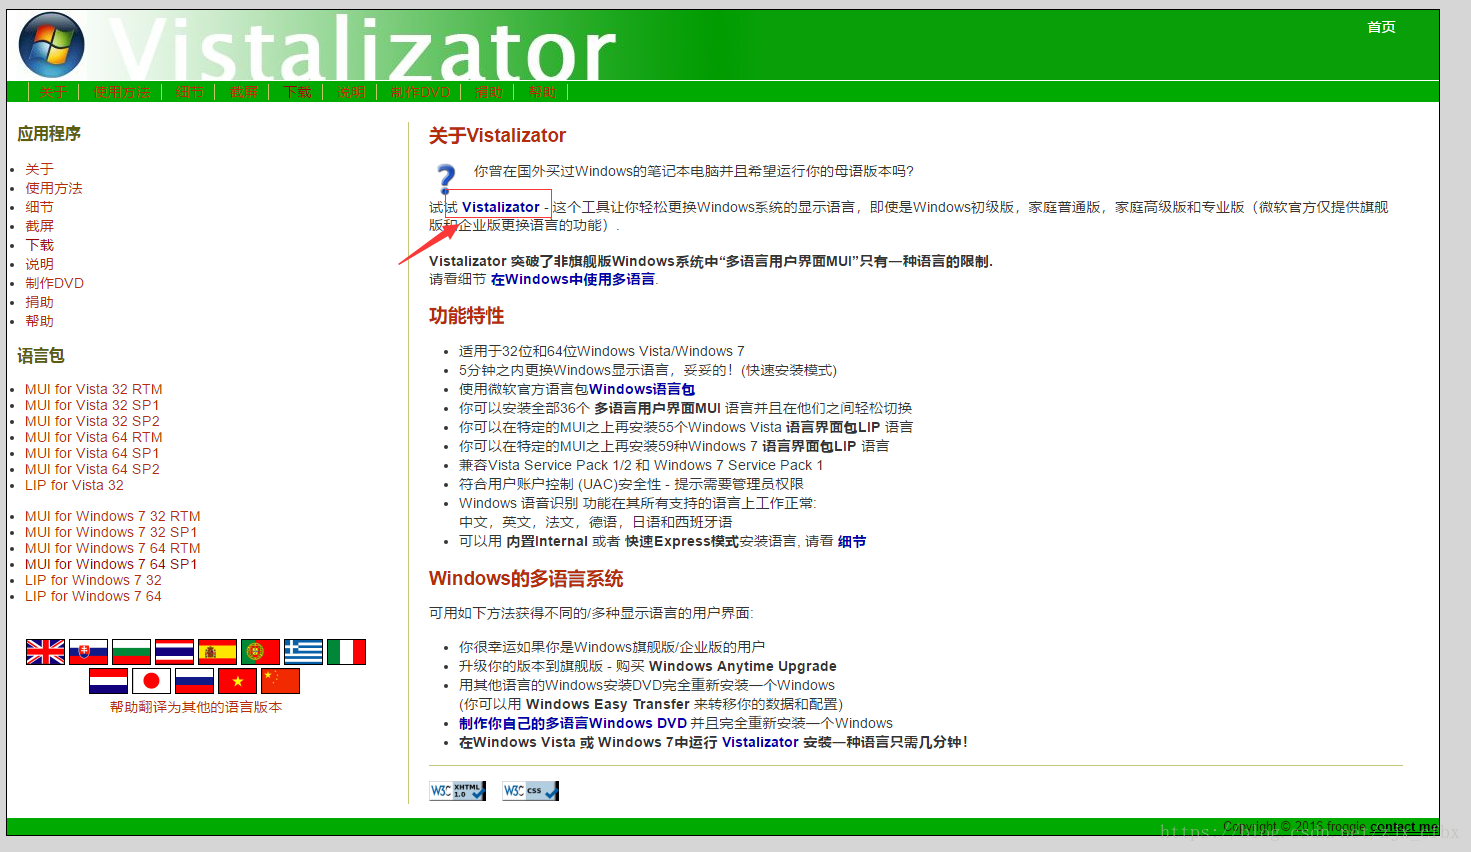The width and height of the screenshot is (1471, 852).
Task: Open 帮助 in the green navigation bar
Action: click(542, 92)
